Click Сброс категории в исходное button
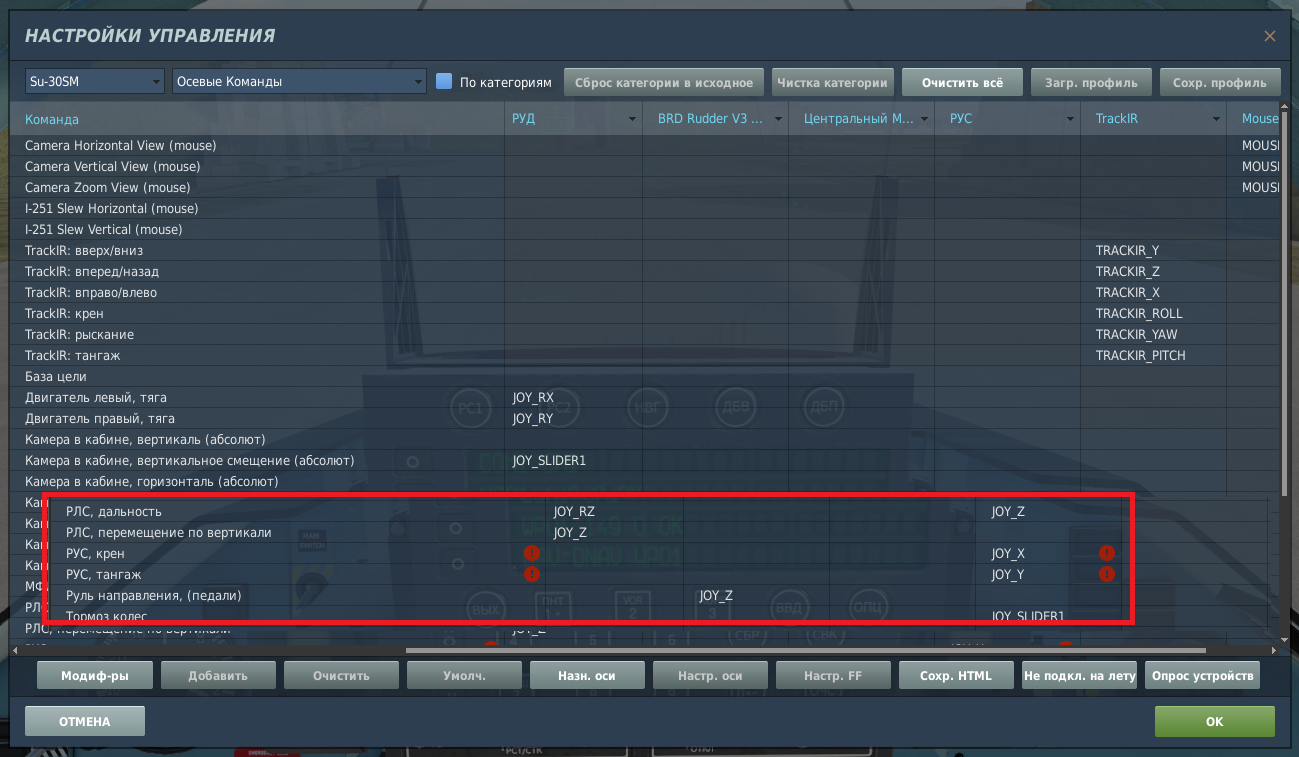Viewport: 1299px width, 757px height. [665, 82]
